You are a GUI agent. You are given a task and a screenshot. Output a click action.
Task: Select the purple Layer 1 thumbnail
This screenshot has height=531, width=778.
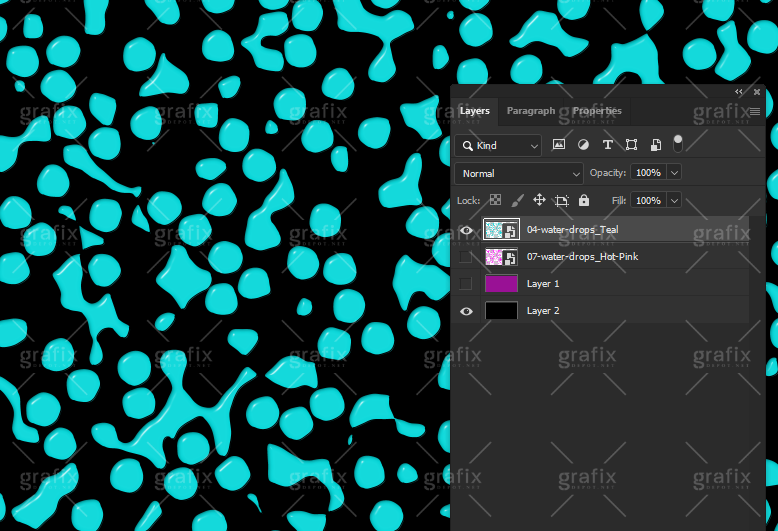click(501, 284)
